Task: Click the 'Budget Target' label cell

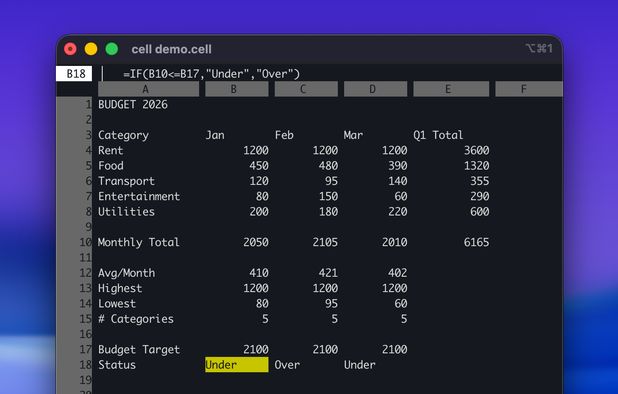Action: point(139,349)
